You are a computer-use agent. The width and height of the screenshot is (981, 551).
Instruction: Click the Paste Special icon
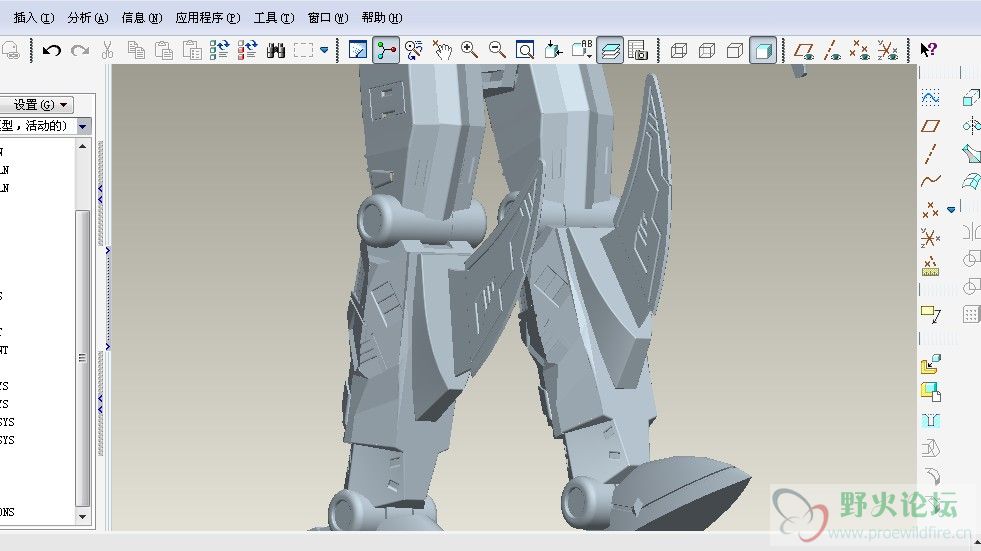coord(192,50)
